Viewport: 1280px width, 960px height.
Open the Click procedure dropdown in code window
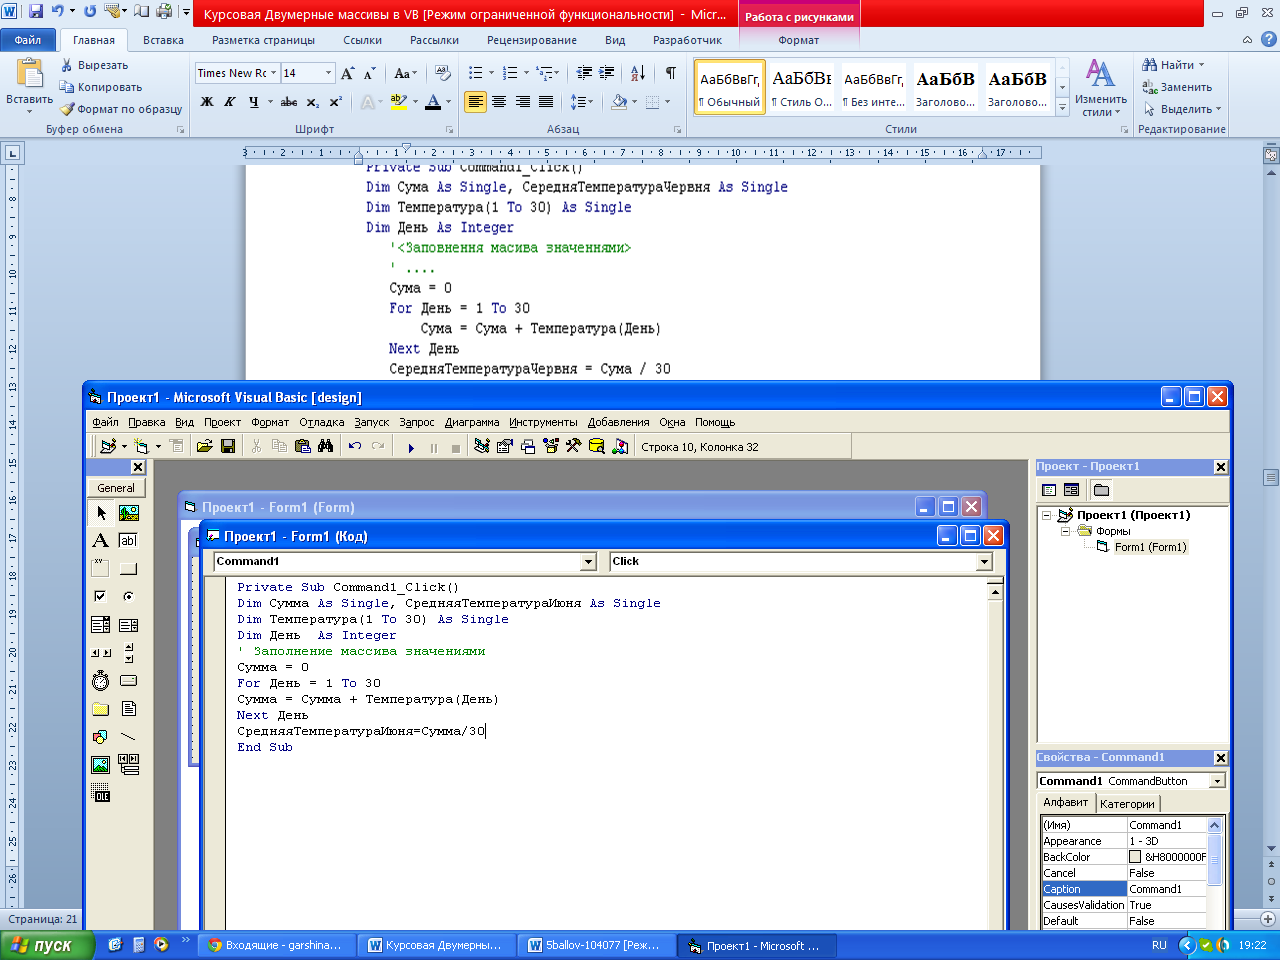tap(985, 562)
